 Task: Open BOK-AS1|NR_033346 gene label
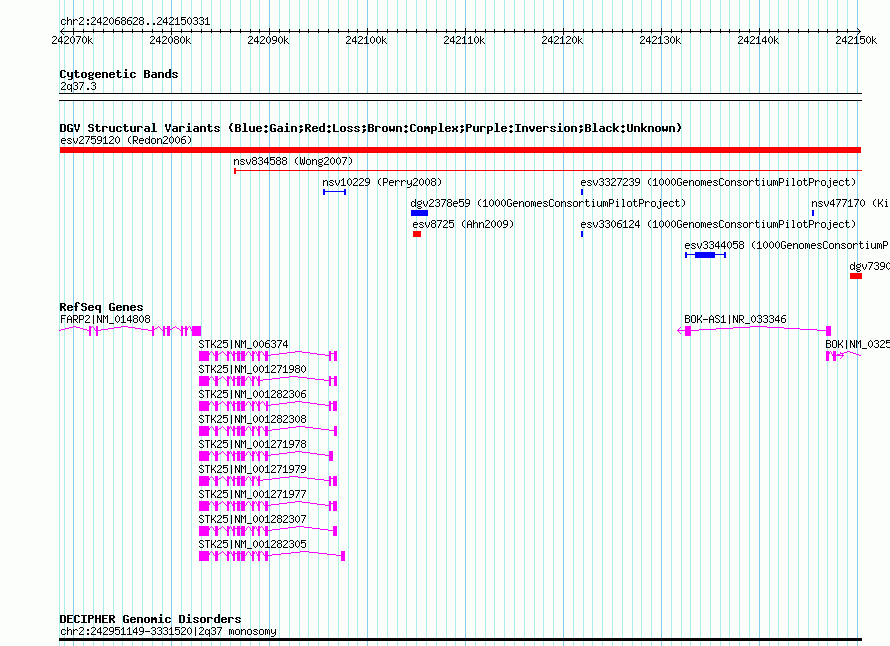[735, 320]
